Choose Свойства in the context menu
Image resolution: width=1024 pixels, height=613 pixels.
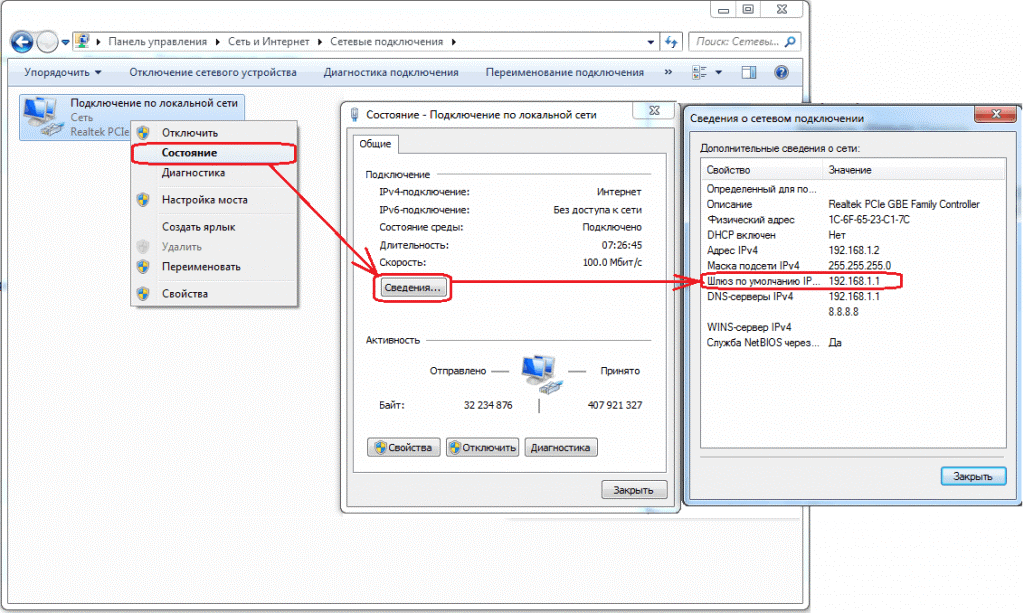click(x=185, y=293)
